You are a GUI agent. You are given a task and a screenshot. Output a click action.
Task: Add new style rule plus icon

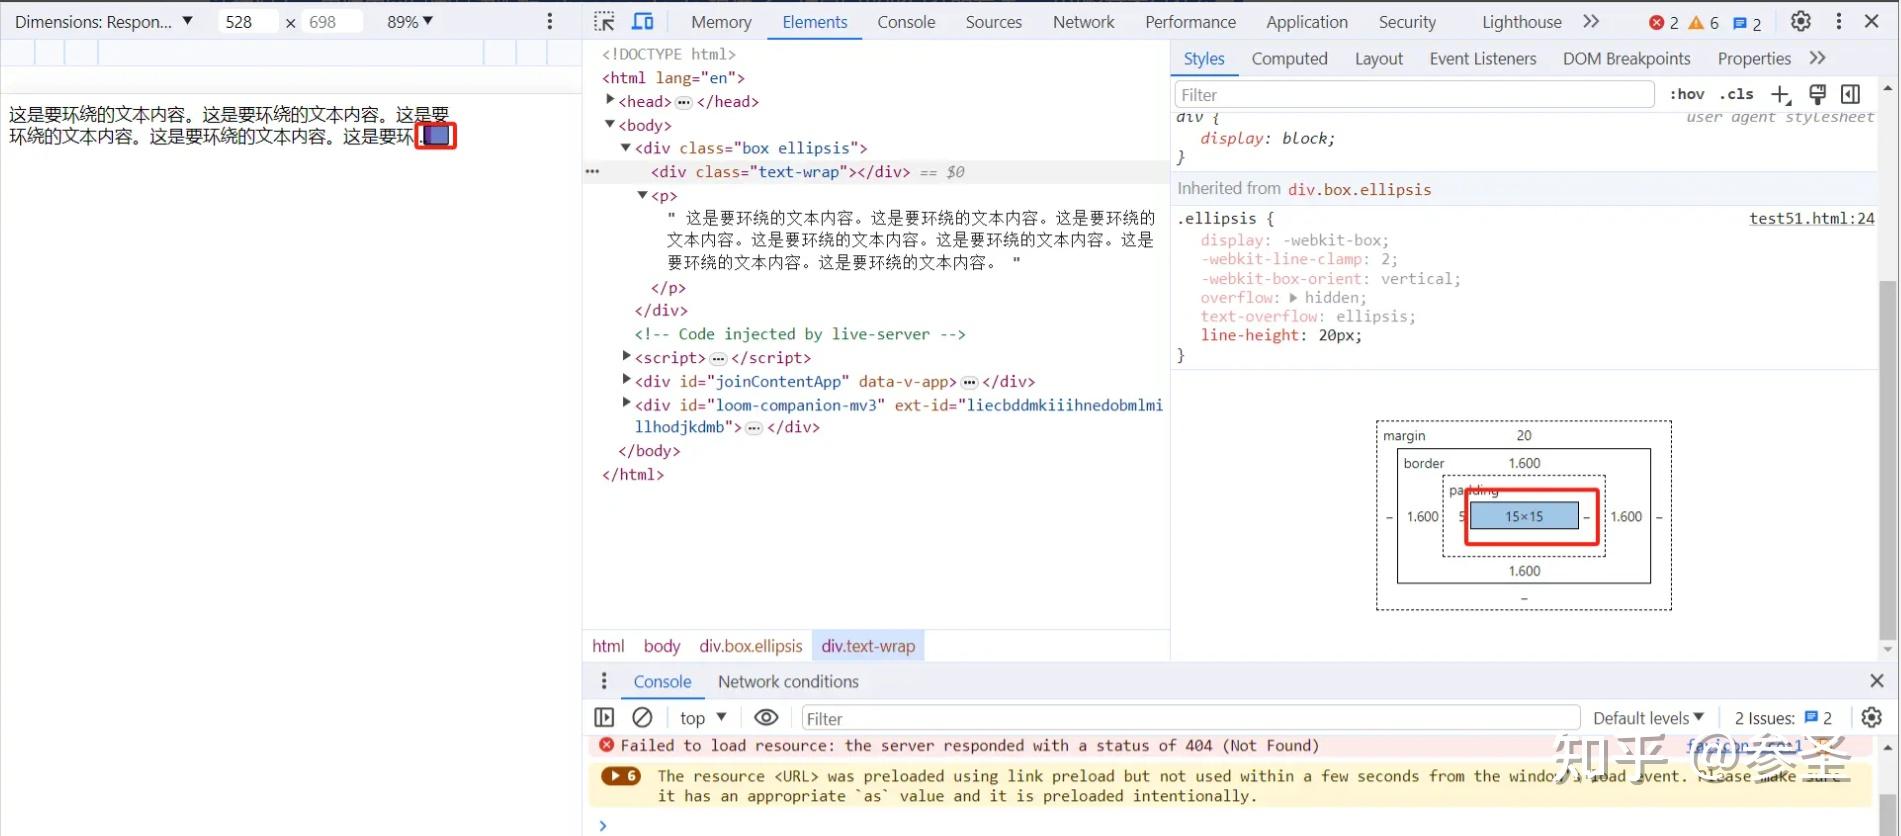coord(1780,94)
